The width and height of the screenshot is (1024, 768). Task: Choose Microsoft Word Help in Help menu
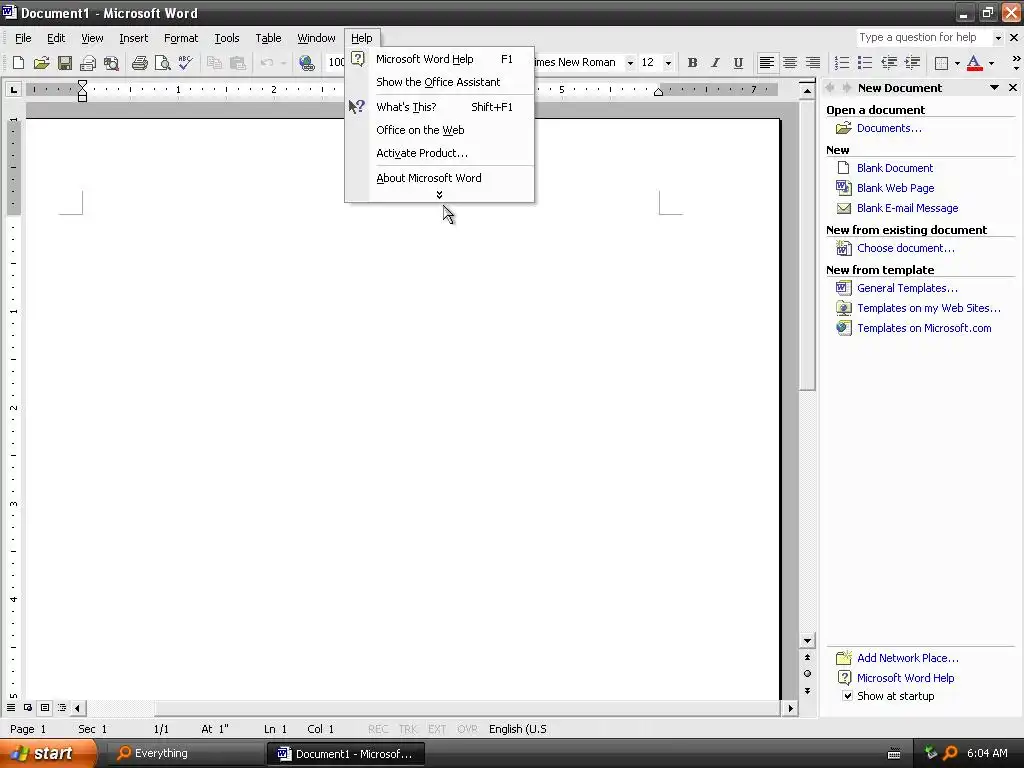(x=440, y=59)
